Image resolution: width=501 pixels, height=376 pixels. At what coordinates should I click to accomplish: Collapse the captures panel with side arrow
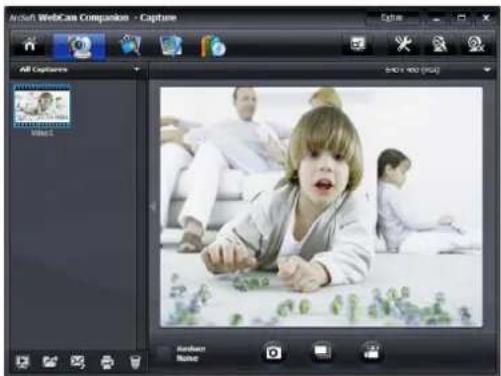153,207
